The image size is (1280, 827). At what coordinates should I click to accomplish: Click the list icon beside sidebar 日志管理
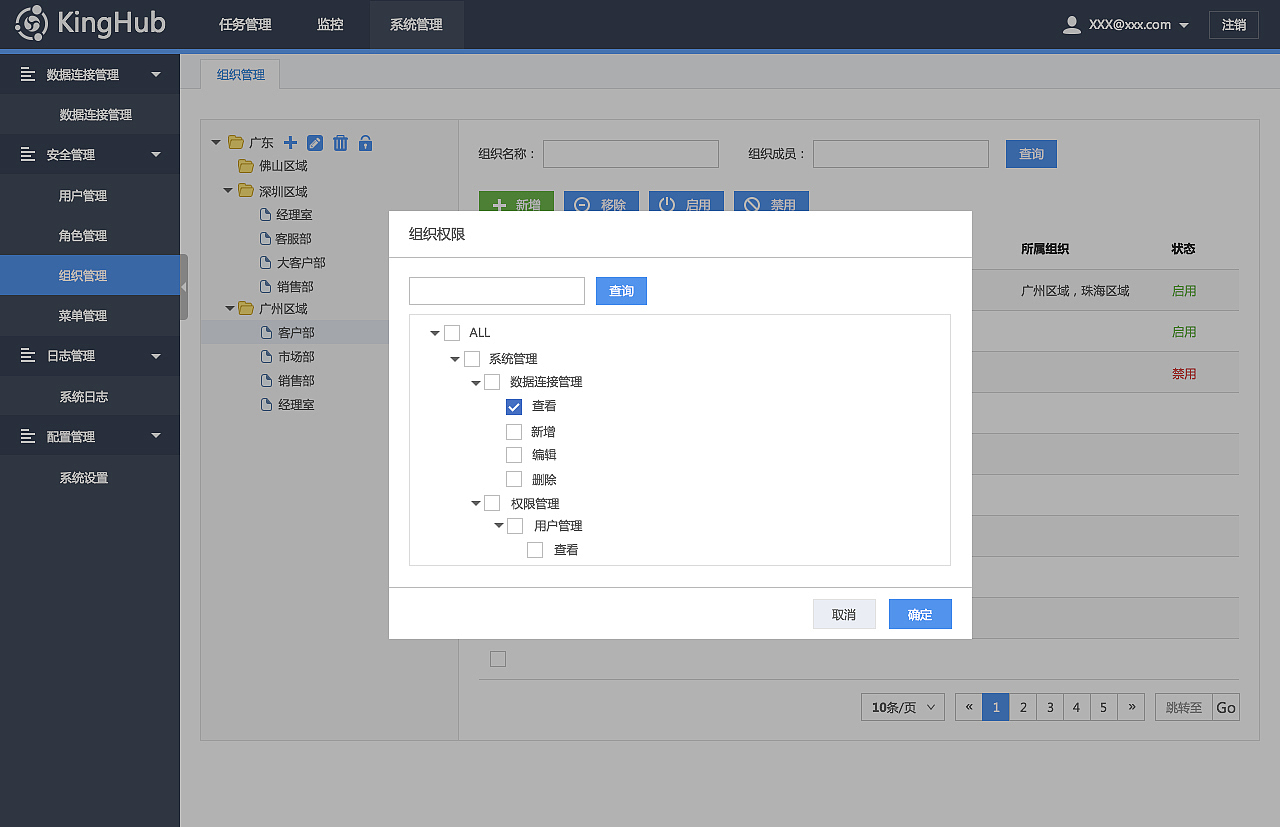28,356
